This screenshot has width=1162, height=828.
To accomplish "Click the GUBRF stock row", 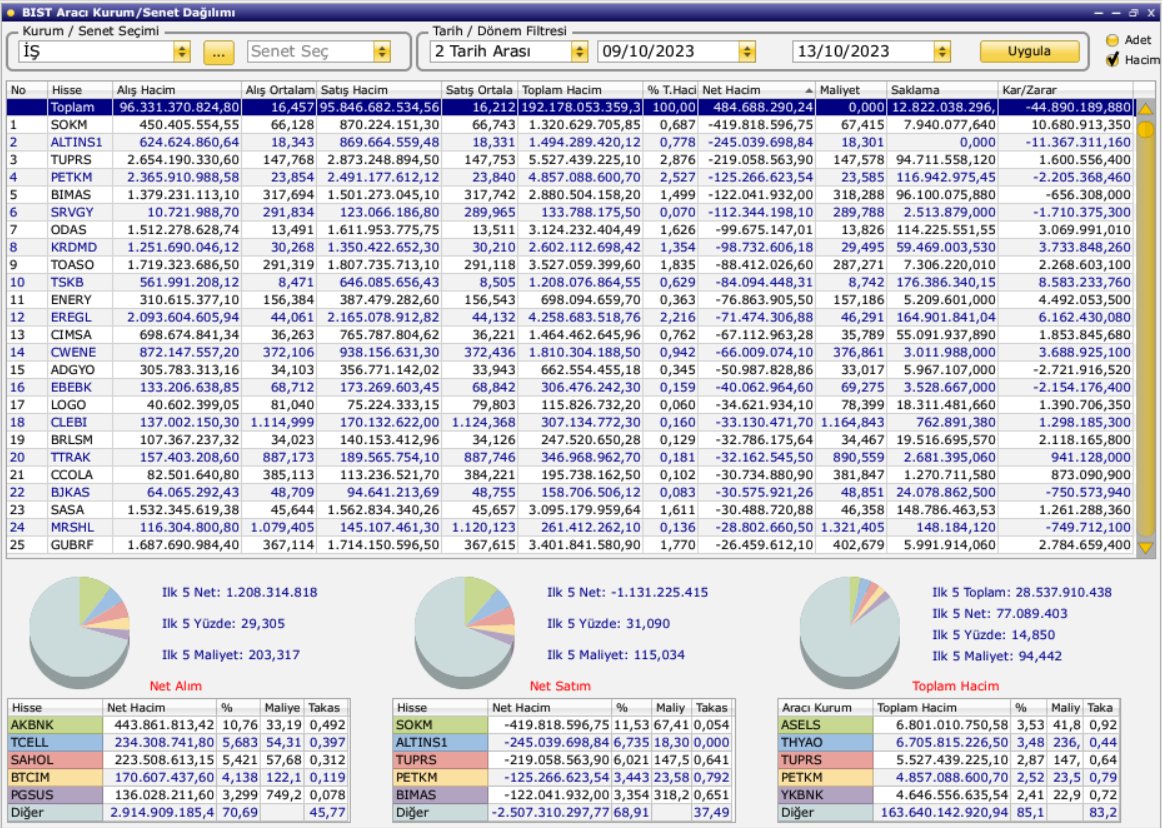I will [x=570, y=545].
